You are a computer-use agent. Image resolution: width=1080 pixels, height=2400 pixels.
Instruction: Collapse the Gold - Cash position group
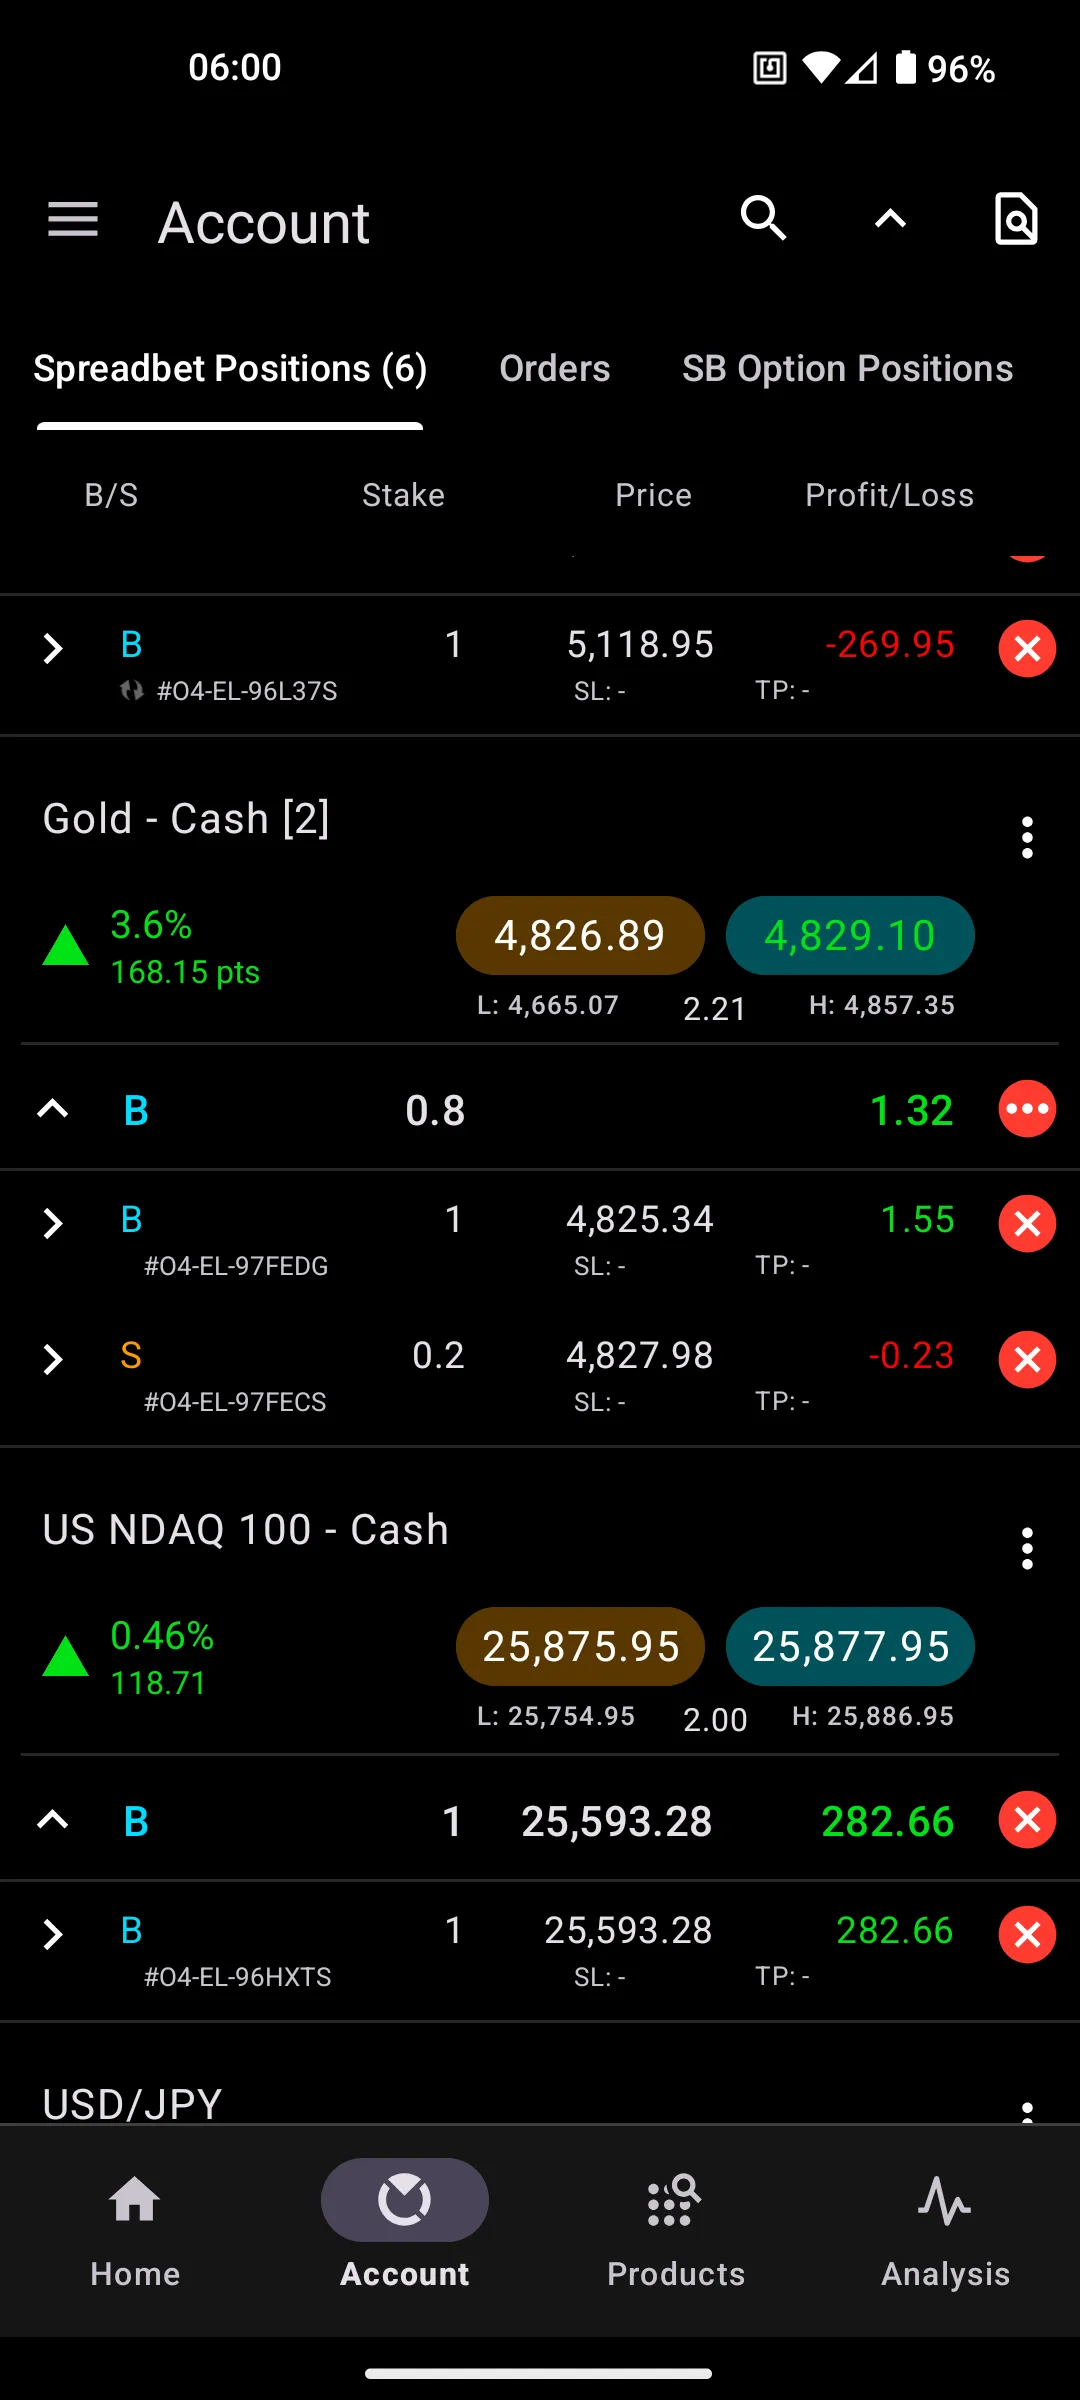click(53, 1109)
